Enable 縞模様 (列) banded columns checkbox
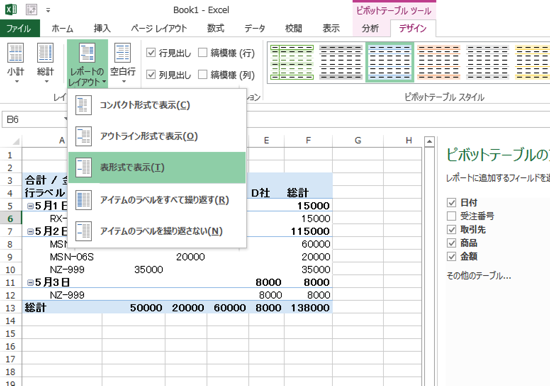This screenshot has width=550, height=386. [x=202, y=75]
